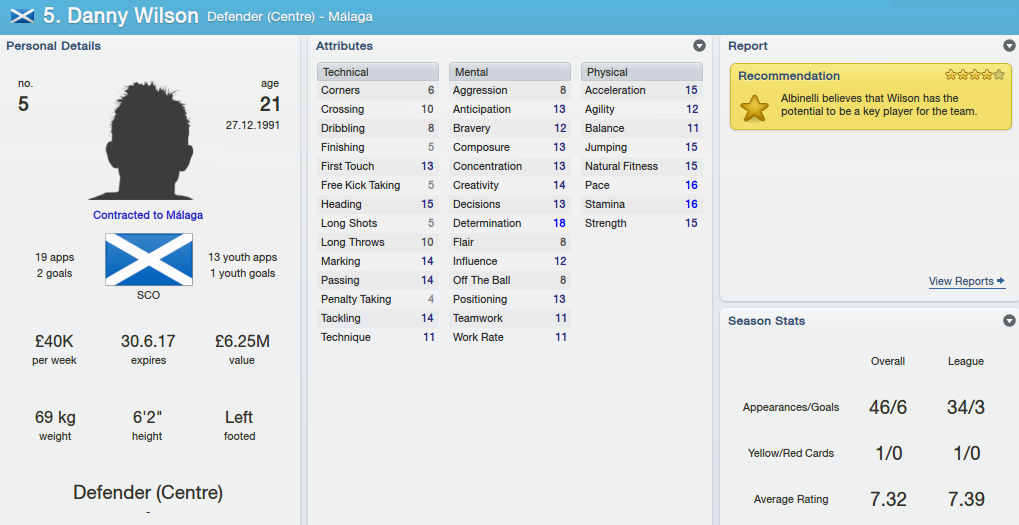
Task: Click the five-star rating in Recommendation
Action: 975,75
